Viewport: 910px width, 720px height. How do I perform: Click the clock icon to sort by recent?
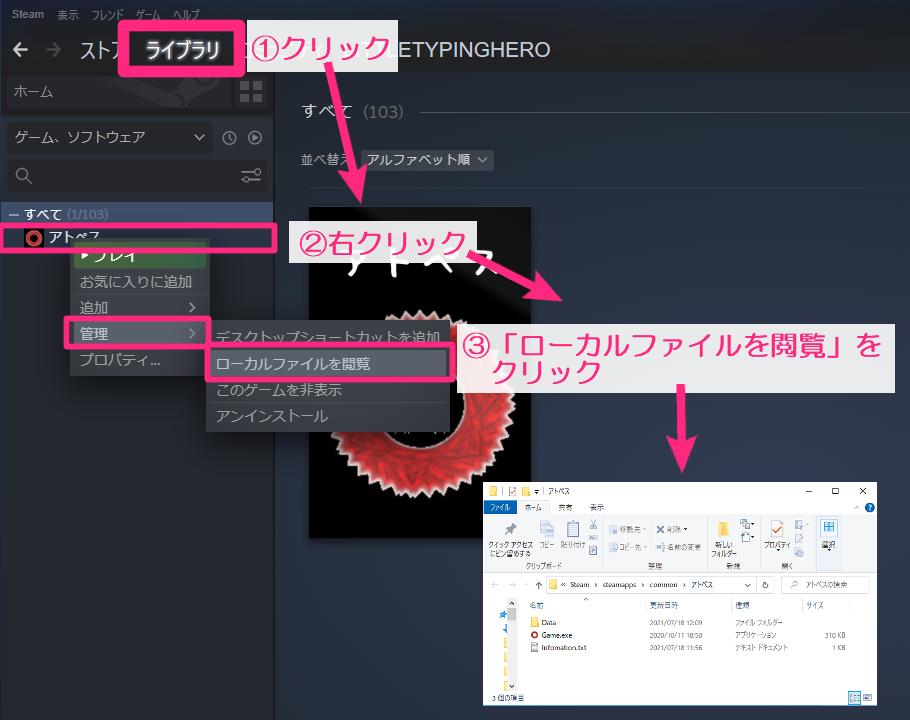(x=230, y=137)
